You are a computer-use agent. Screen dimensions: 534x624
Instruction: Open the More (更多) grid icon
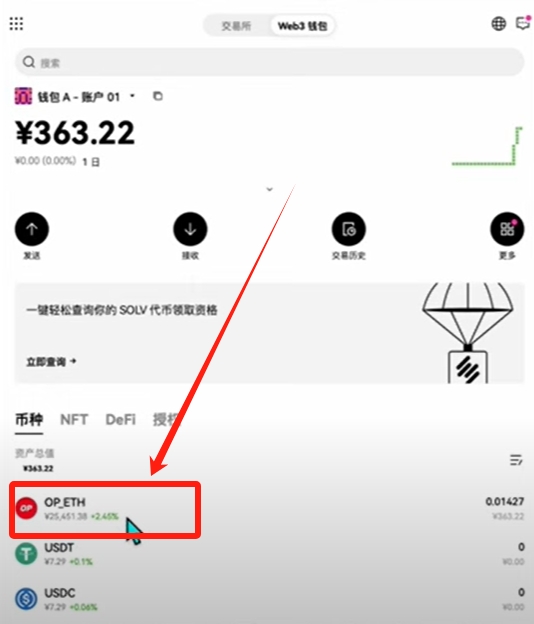coord(507,229)
